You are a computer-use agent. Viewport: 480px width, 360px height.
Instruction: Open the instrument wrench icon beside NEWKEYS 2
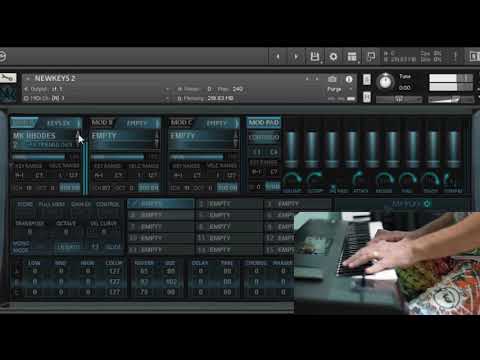pos(7,78)
